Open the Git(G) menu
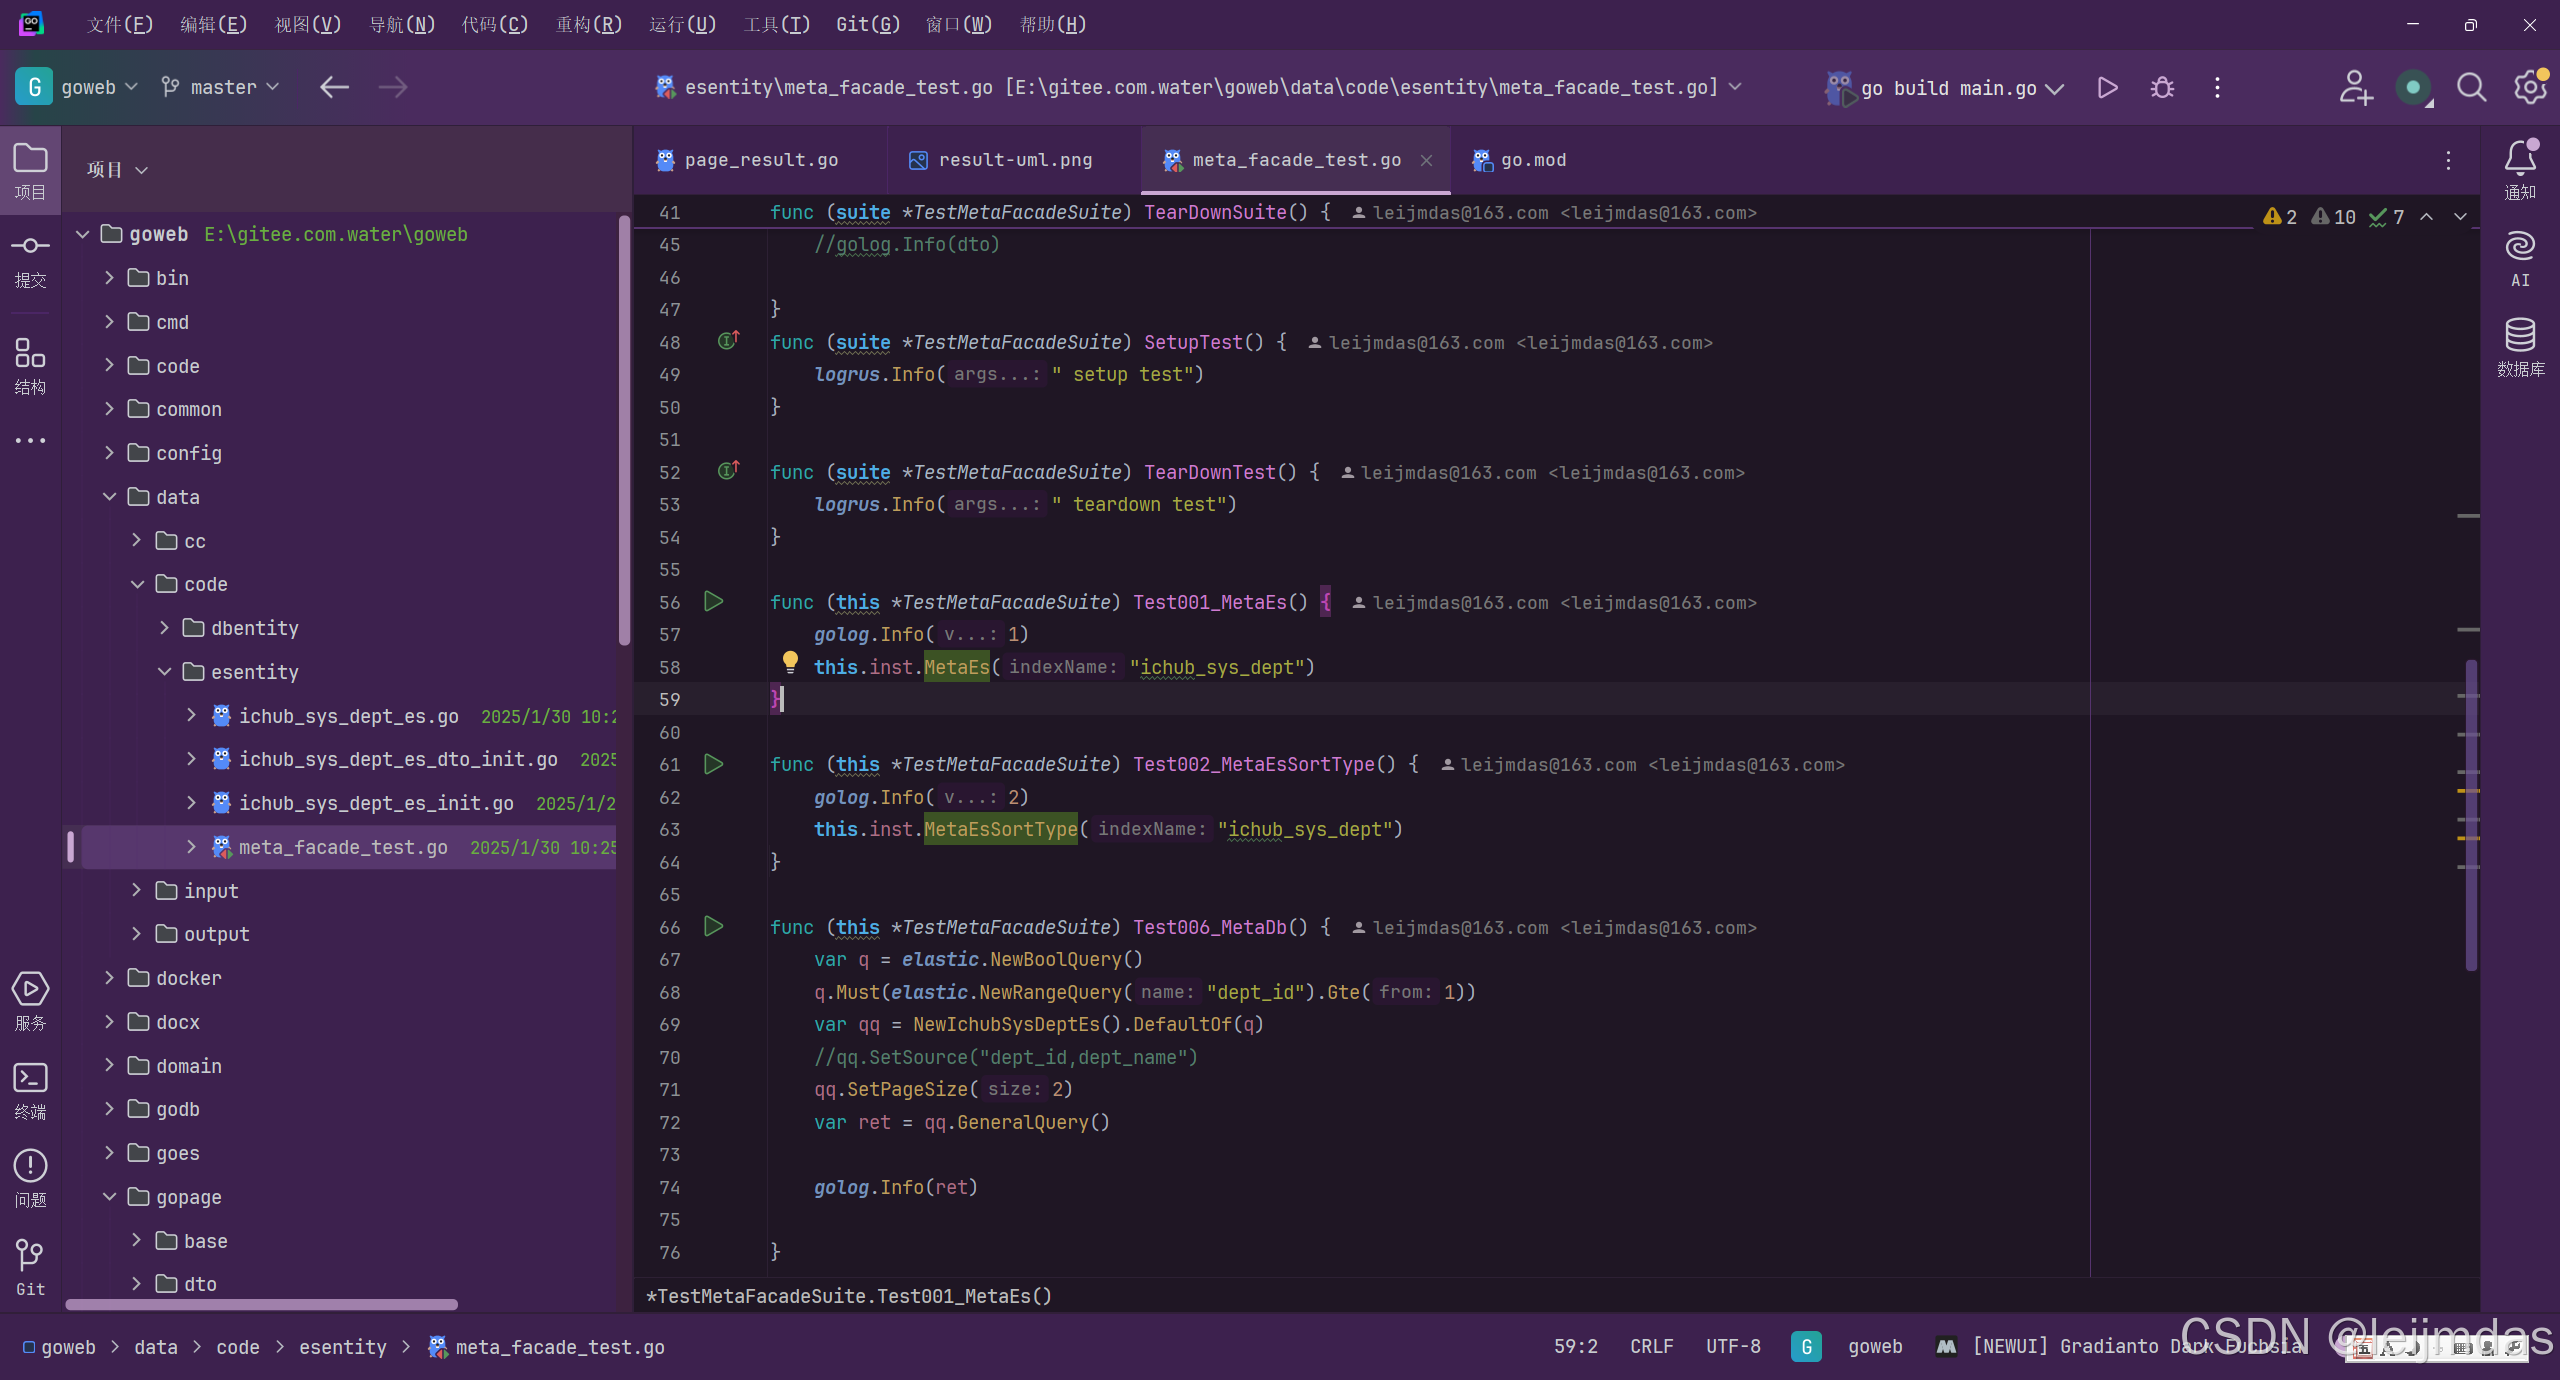The width and height of the screenshot is (2560, 1380). [x=867, y=24]
